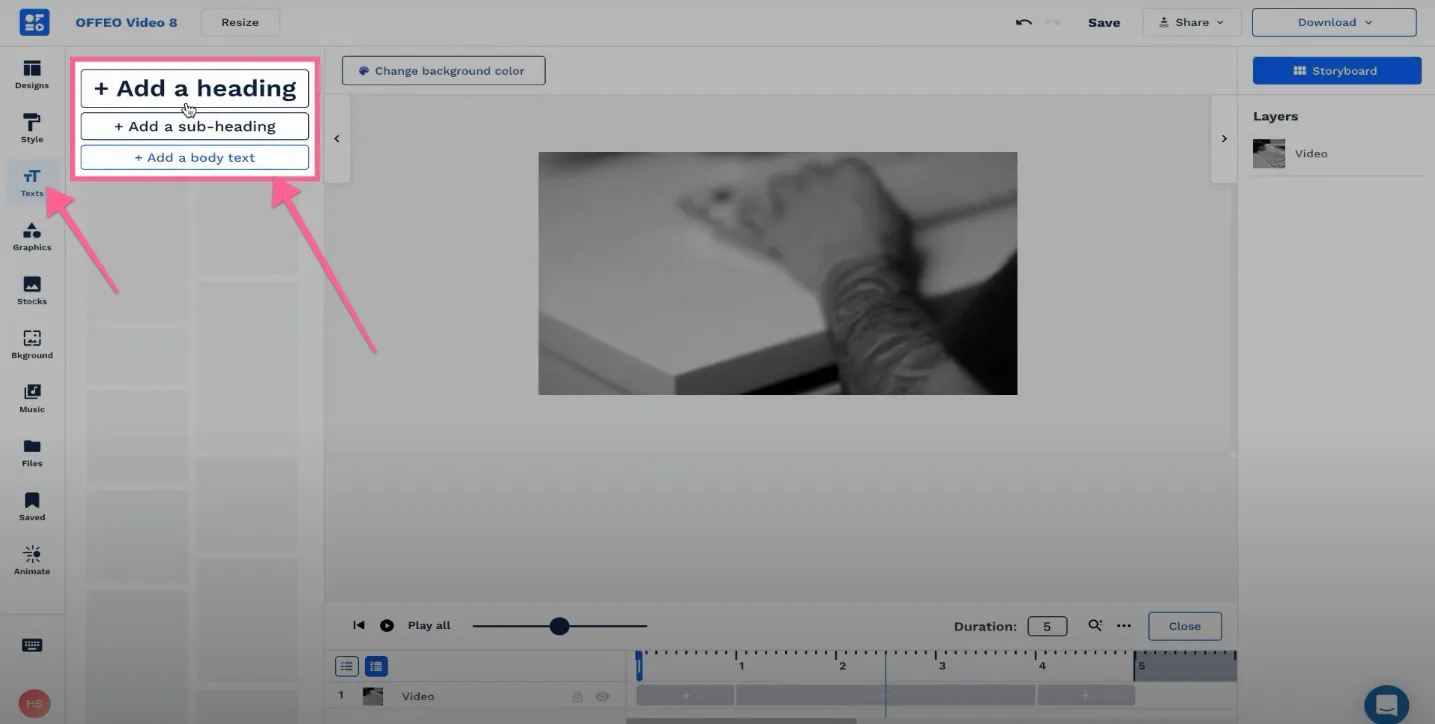Viewport: 1435px width, 724px height.
Task: Open the timeline more options ellipsis
Action: click(x=1124, y=626)
